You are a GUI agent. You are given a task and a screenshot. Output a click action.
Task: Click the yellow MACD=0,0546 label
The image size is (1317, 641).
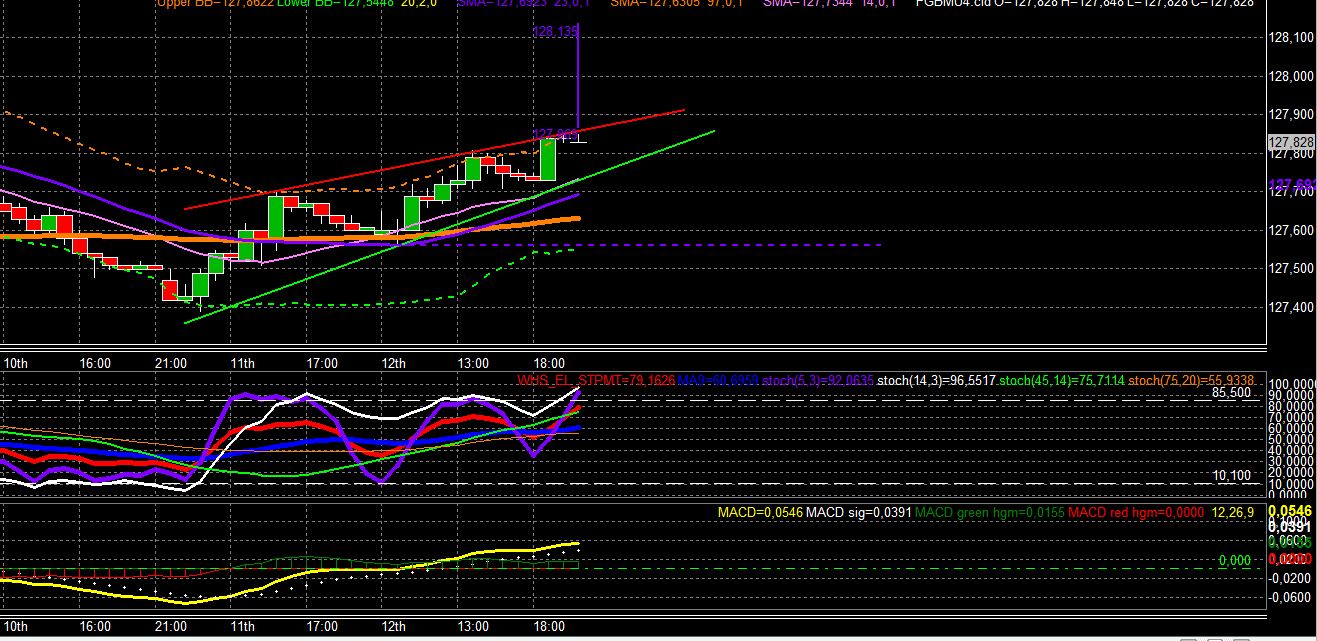pos(760,513)
